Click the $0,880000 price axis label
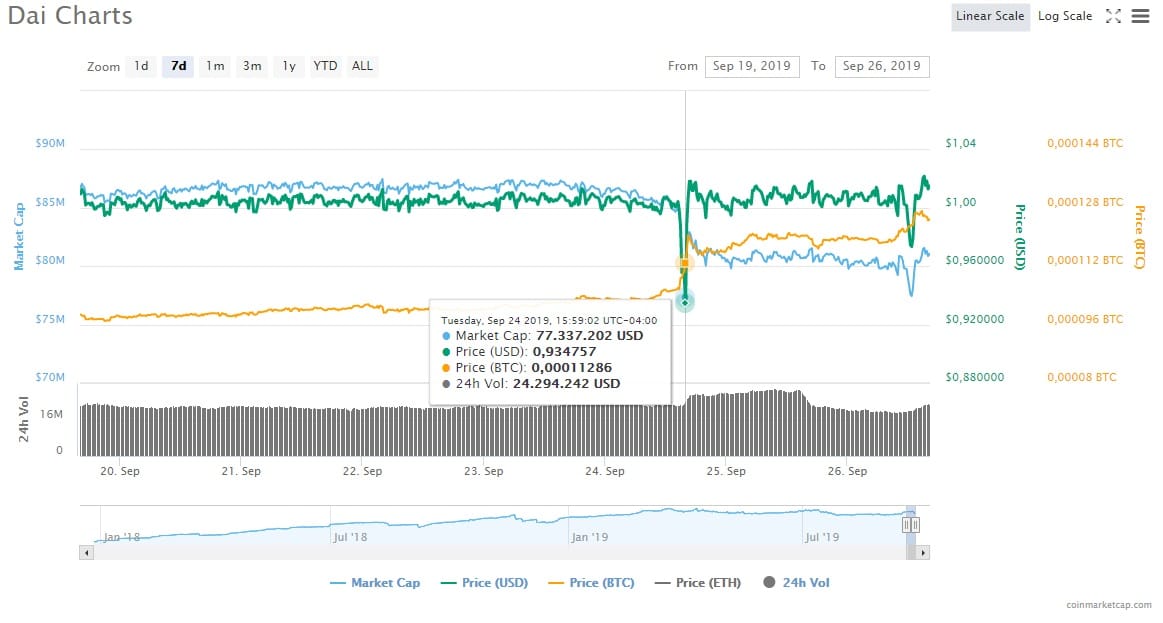The image size is (1163, 623). pos(975,378)
